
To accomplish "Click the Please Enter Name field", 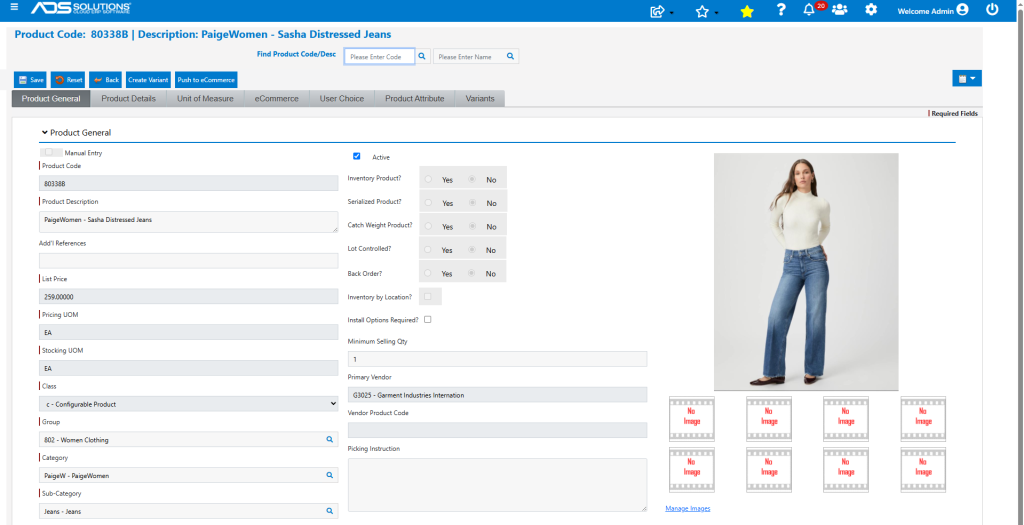I will 468,57.
